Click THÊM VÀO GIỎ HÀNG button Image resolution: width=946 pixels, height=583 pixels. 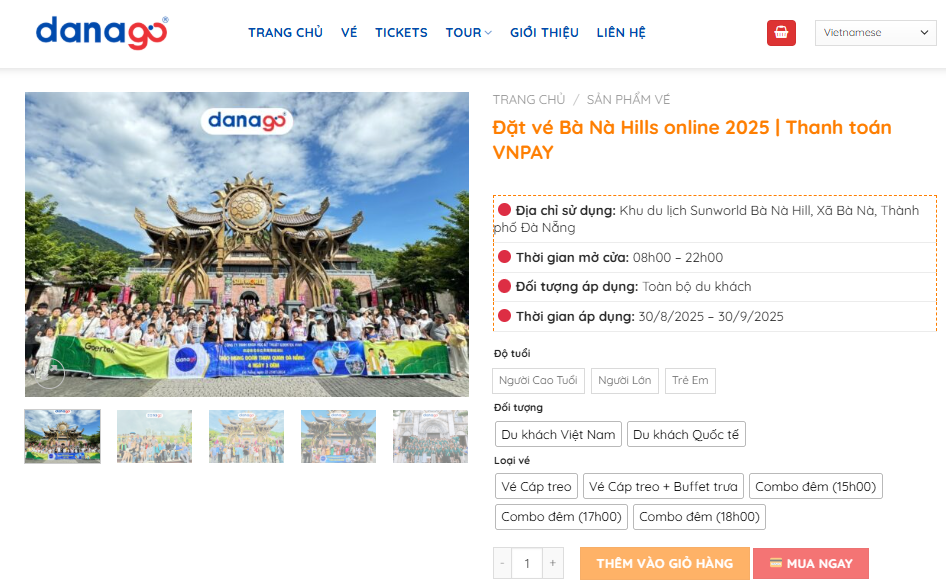pos(665,564)
